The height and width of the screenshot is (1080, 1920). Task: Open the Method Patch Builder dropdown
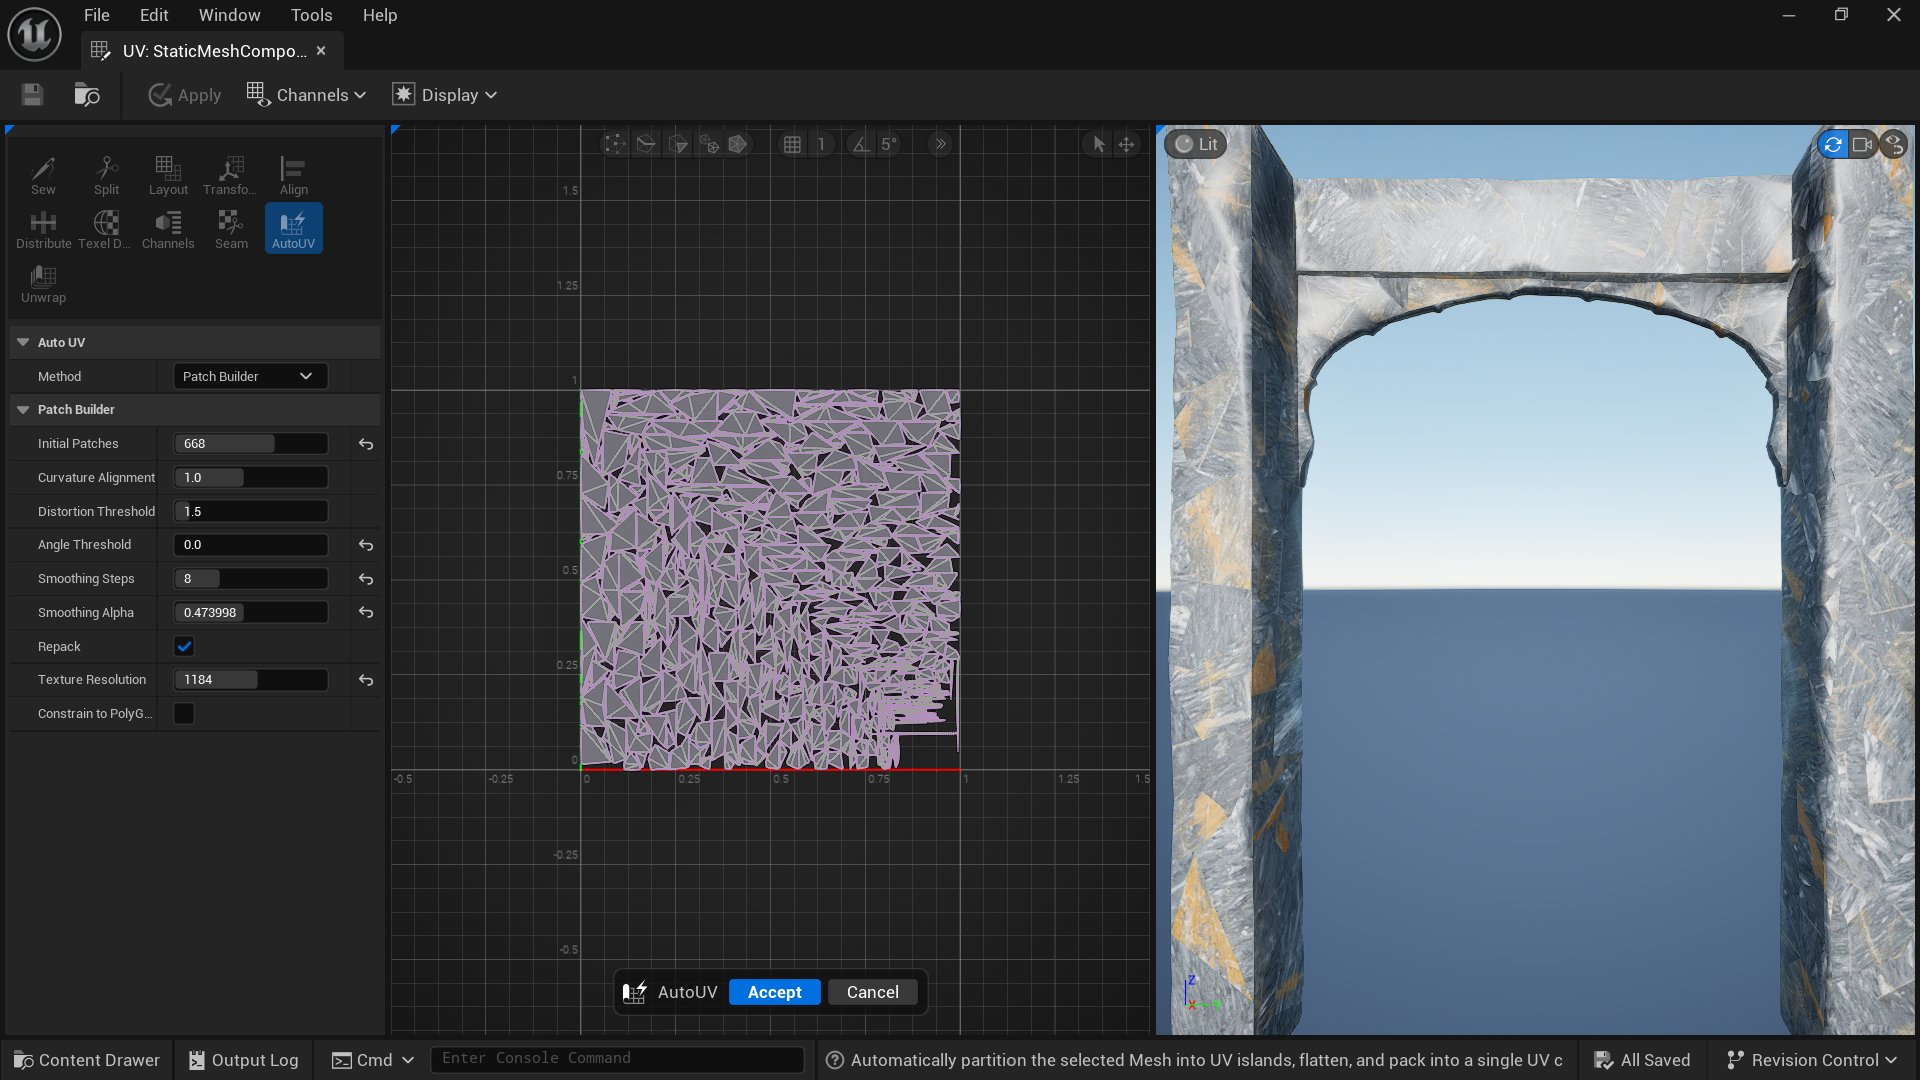pyautogui.click(x=250, y=376)
